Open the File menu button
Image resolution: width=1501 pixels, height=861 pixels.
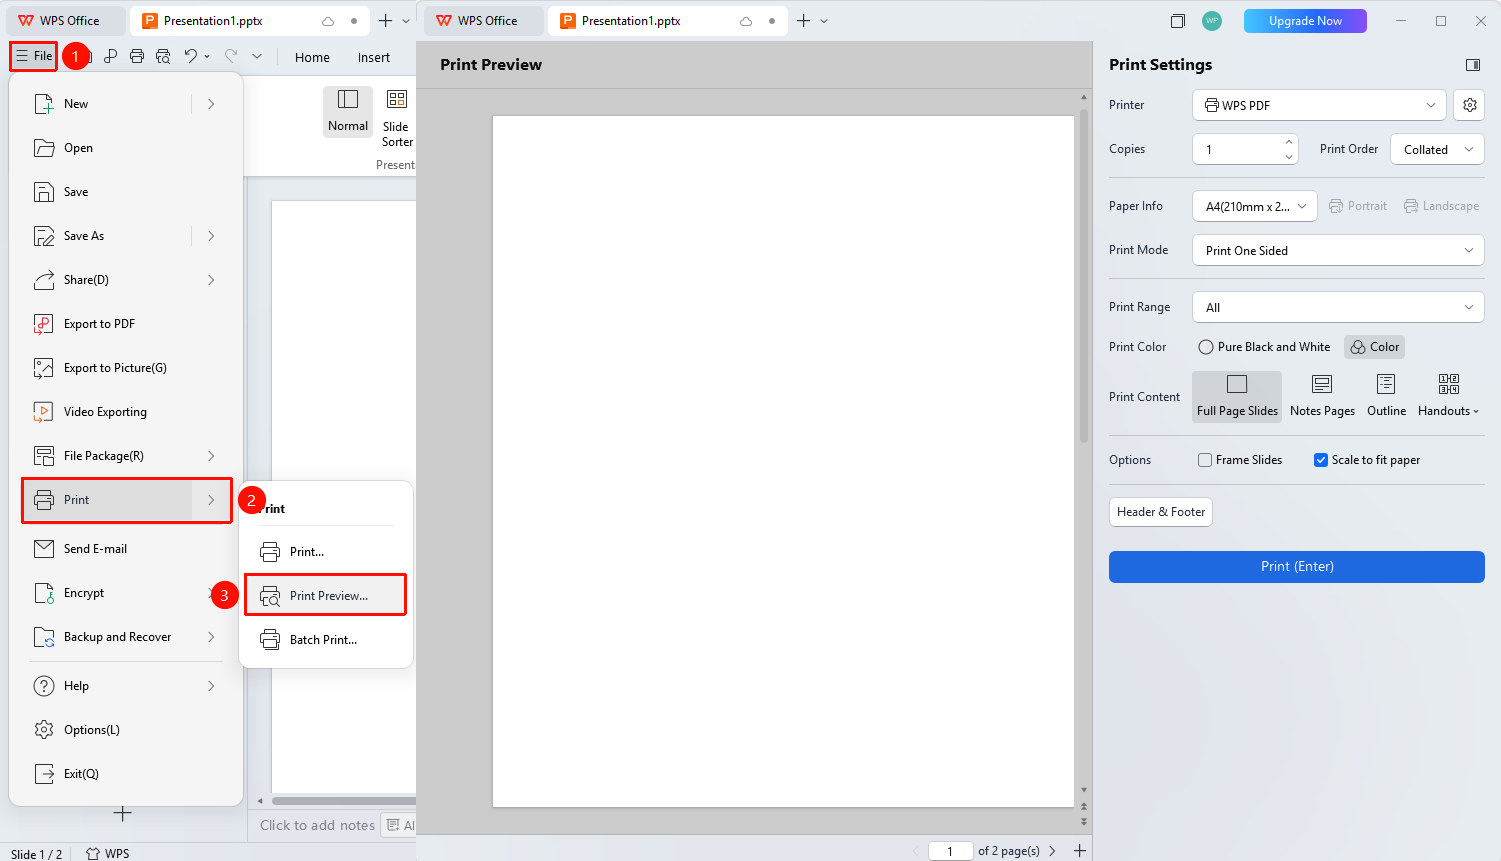[34, 56]
